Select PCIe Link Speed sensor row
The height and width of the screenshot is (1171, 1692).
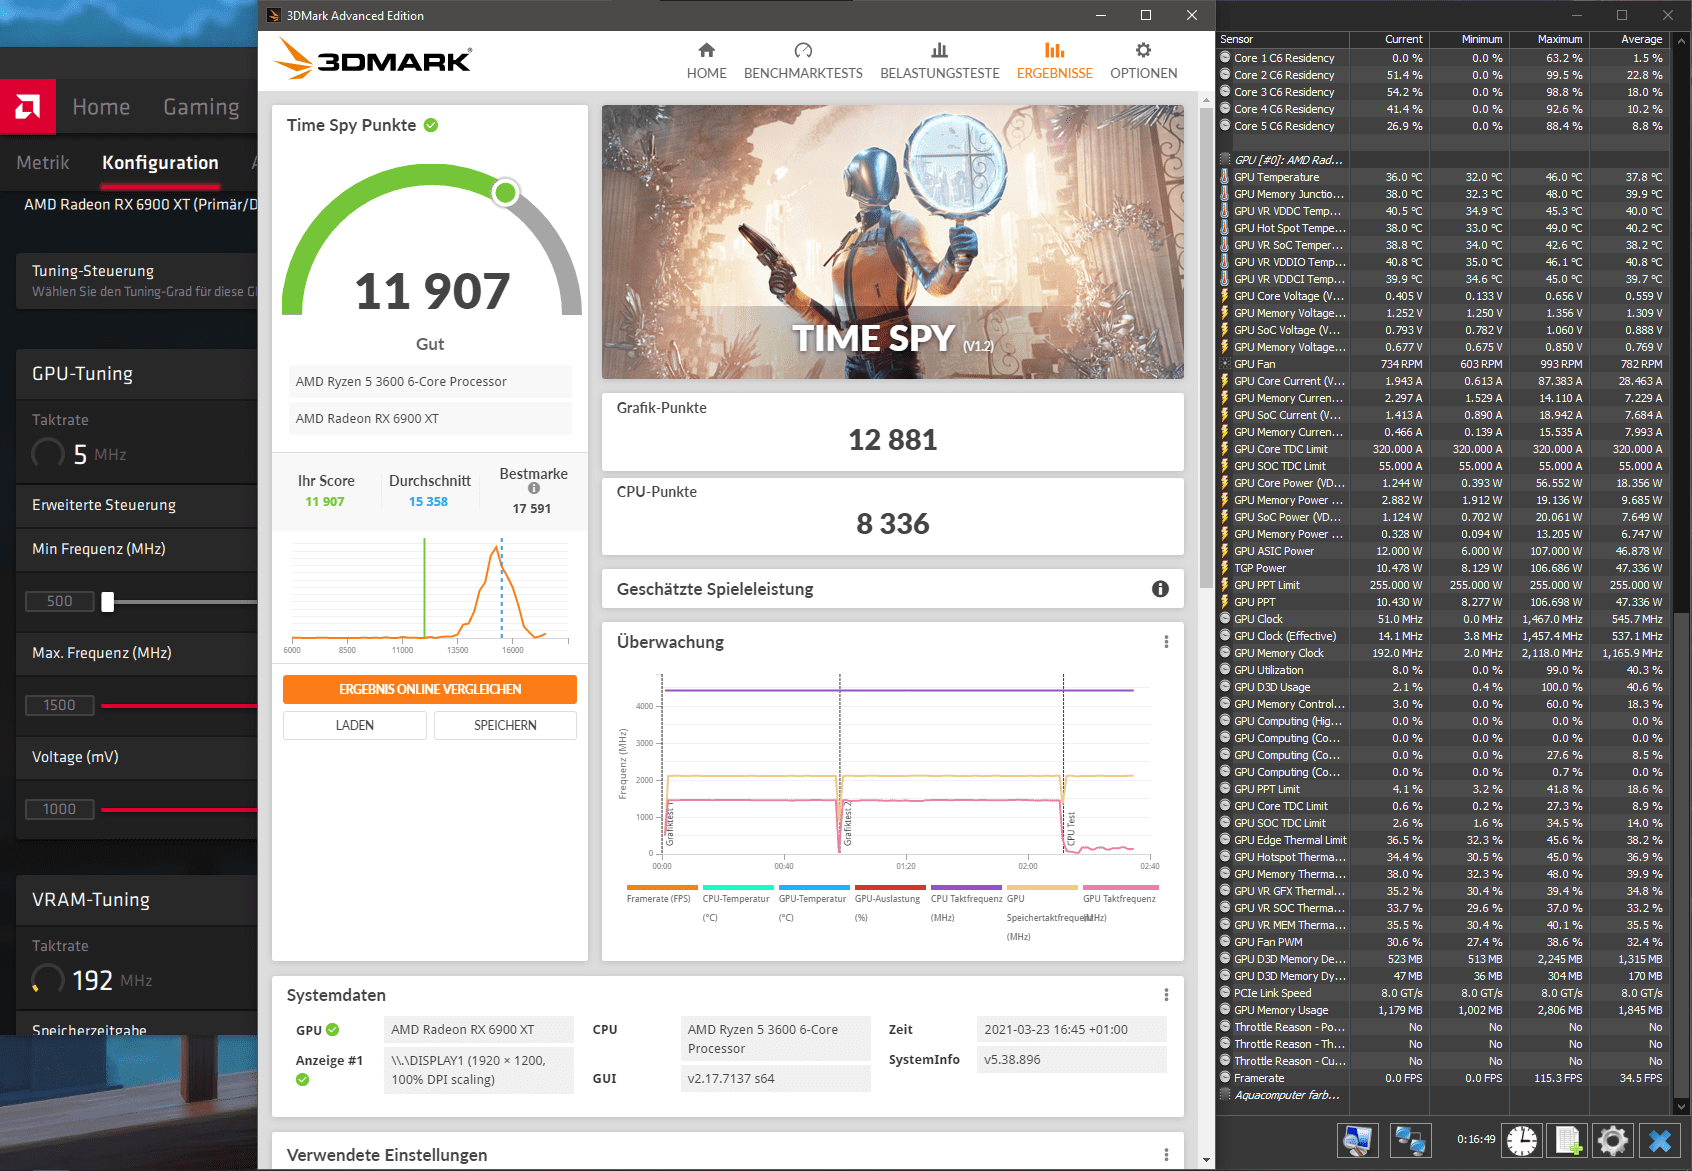click(1443, 993)
